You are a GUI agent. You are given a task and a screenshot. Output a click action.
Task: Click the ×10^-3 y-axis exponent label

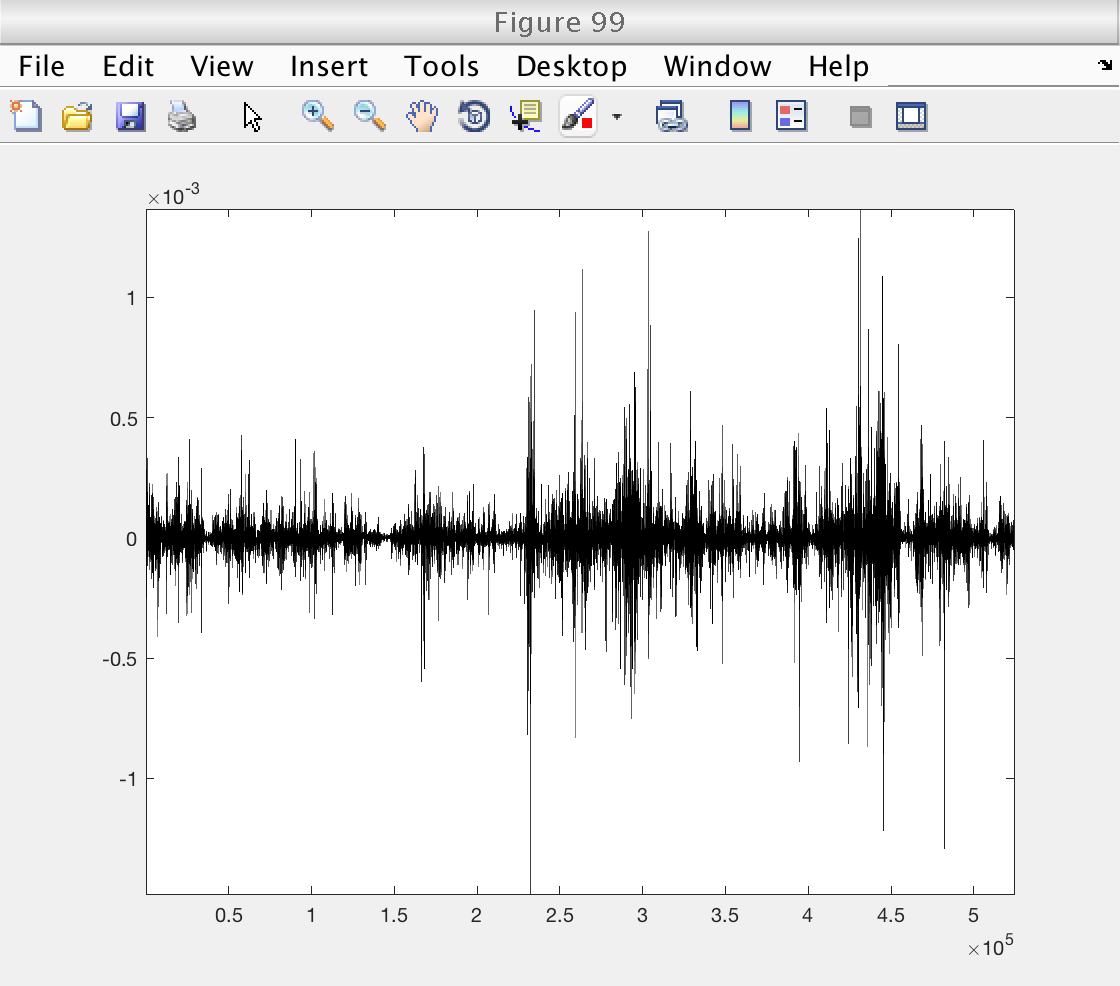pyautogui.click(x=174, y=194)
